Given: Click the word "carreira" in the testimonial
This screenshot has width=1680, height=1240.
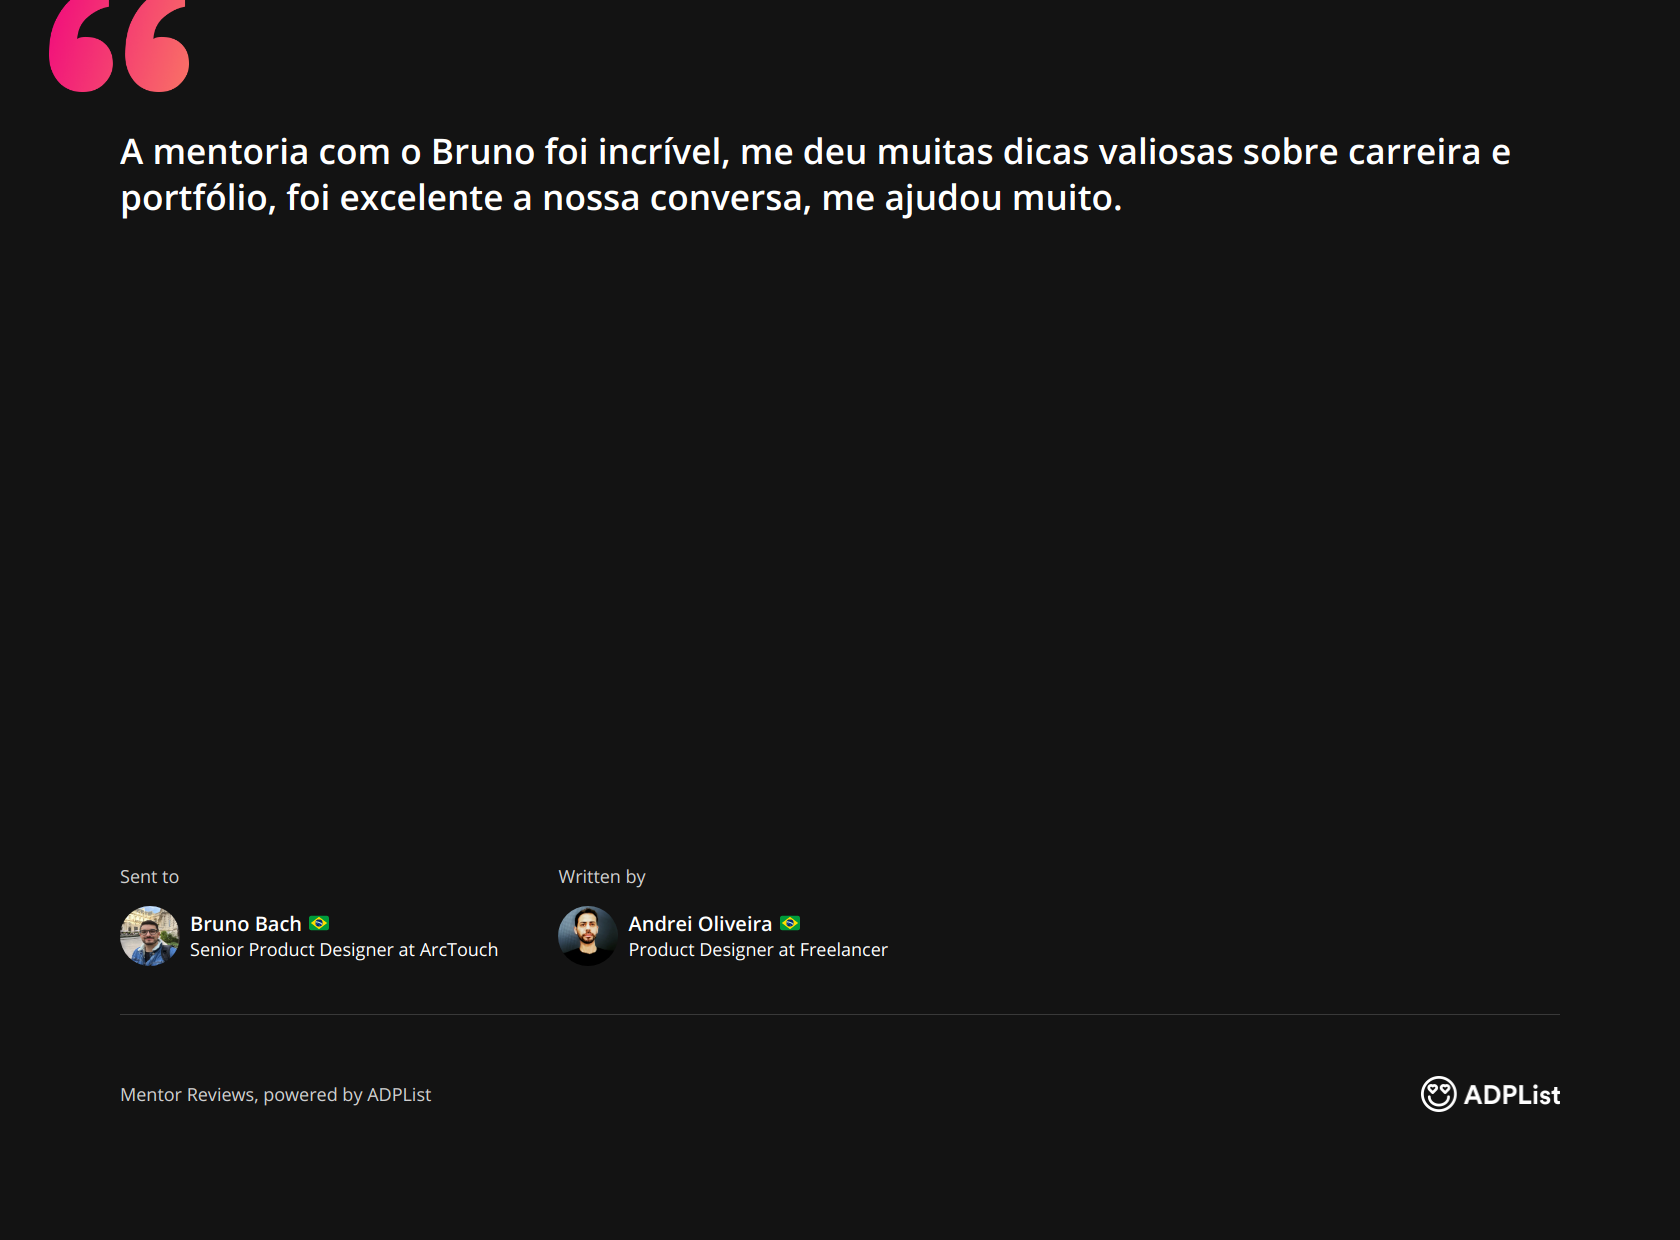Looking at the screenshot, I should [x=1414, y=152].
